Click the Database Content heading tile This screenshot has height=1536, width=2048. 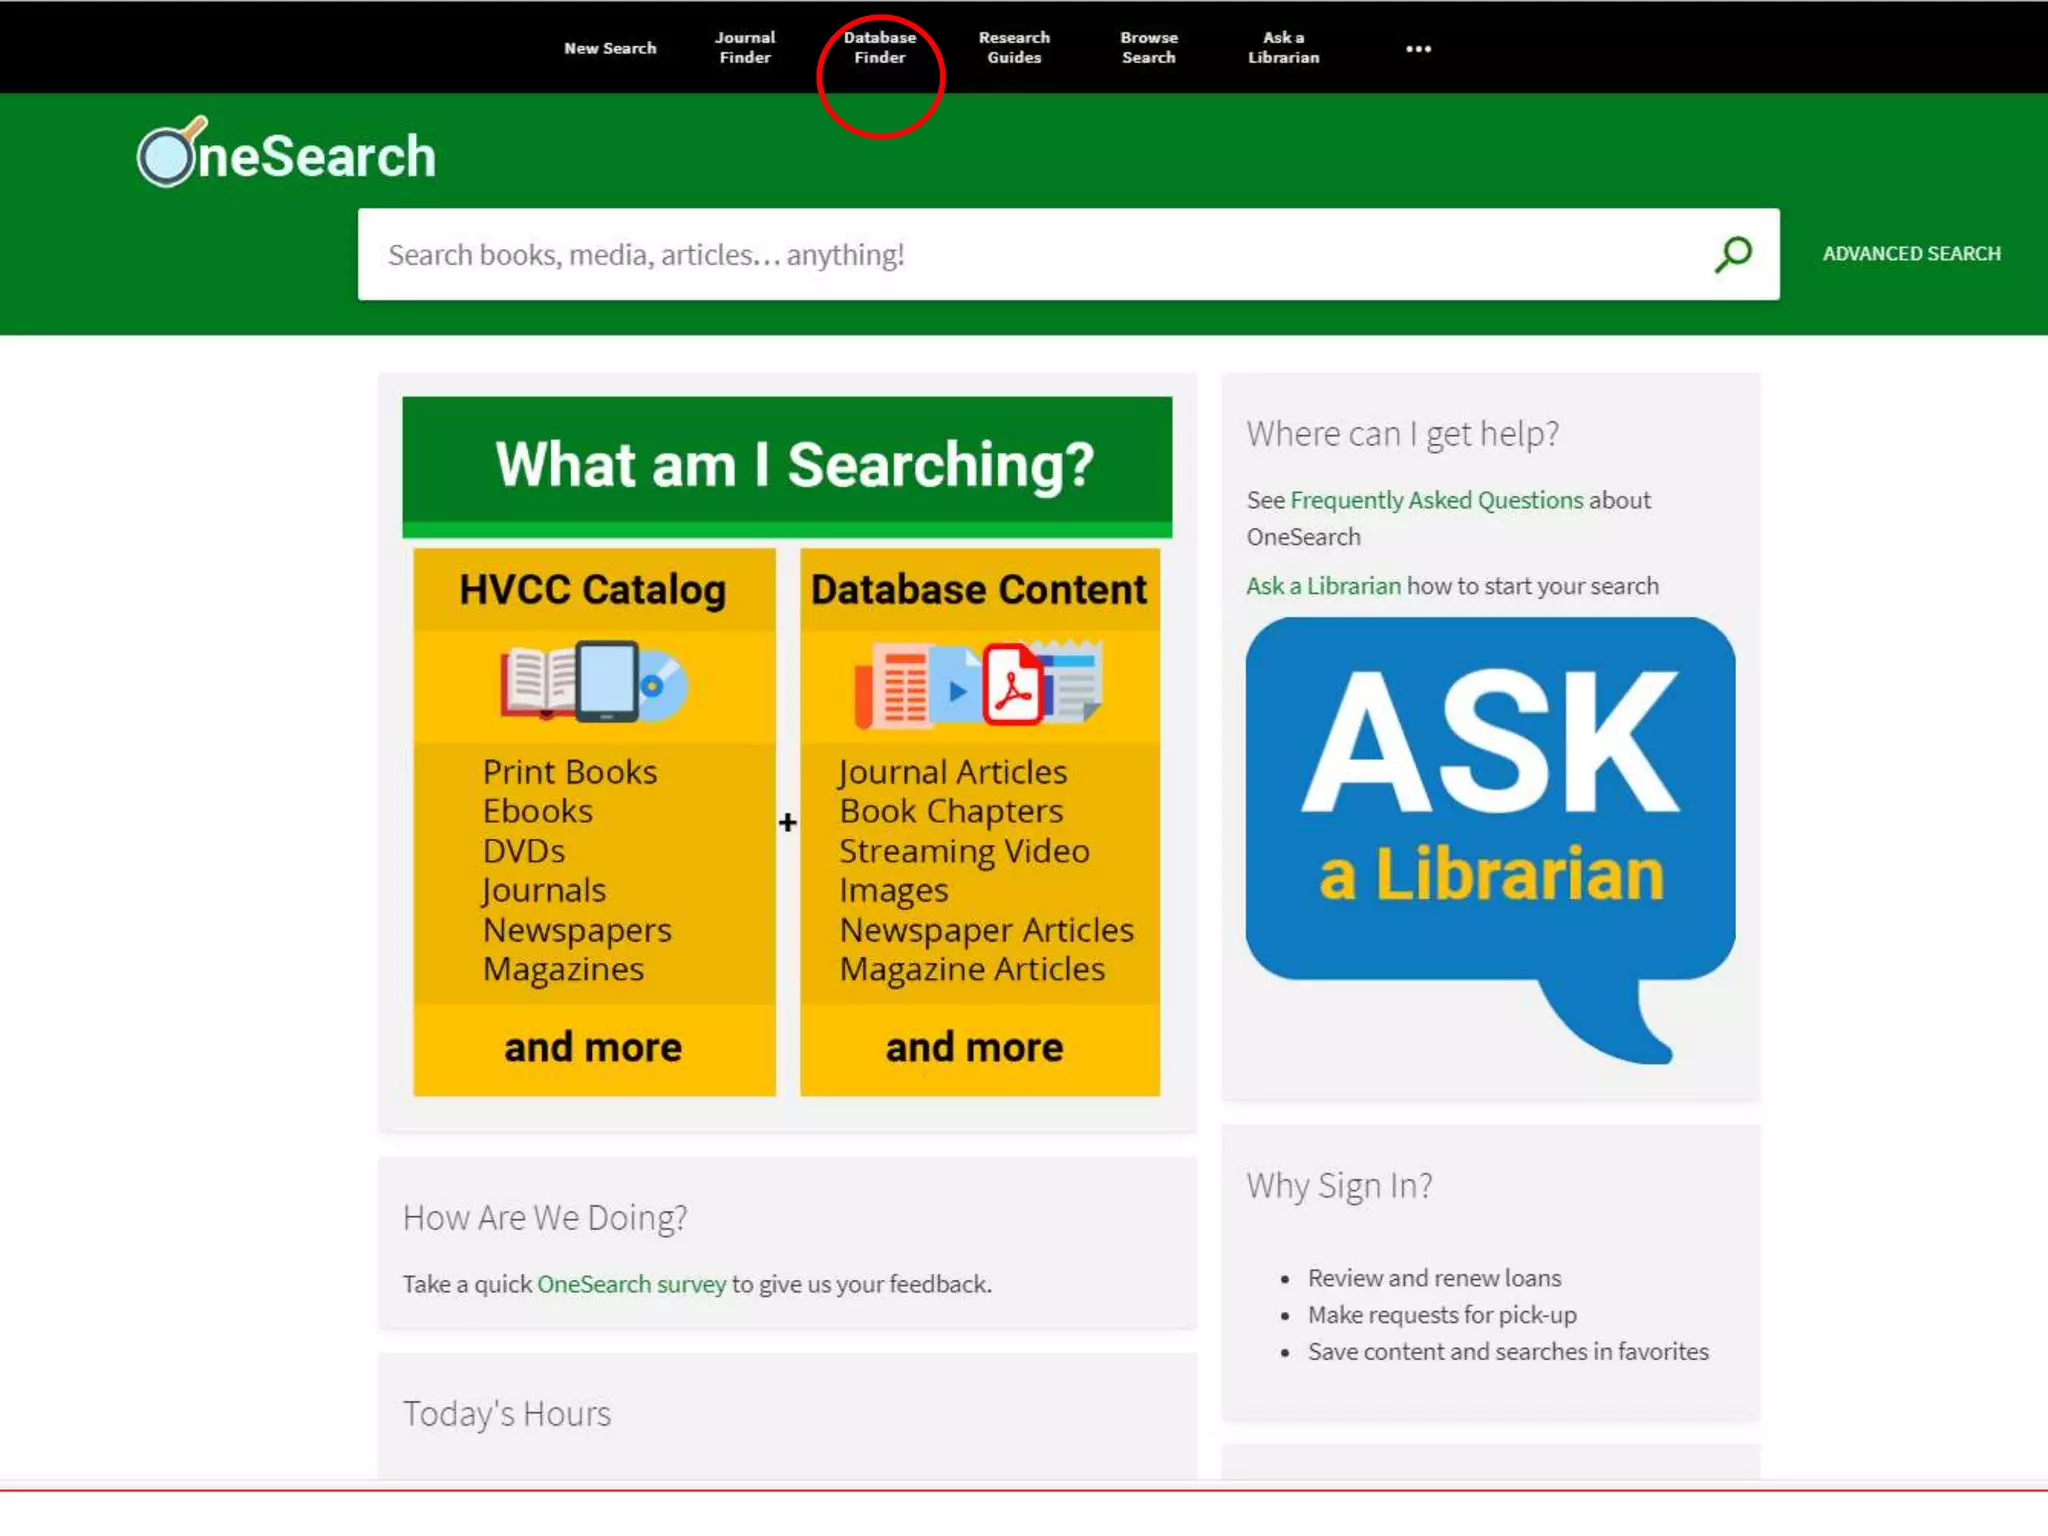[979, 590]
